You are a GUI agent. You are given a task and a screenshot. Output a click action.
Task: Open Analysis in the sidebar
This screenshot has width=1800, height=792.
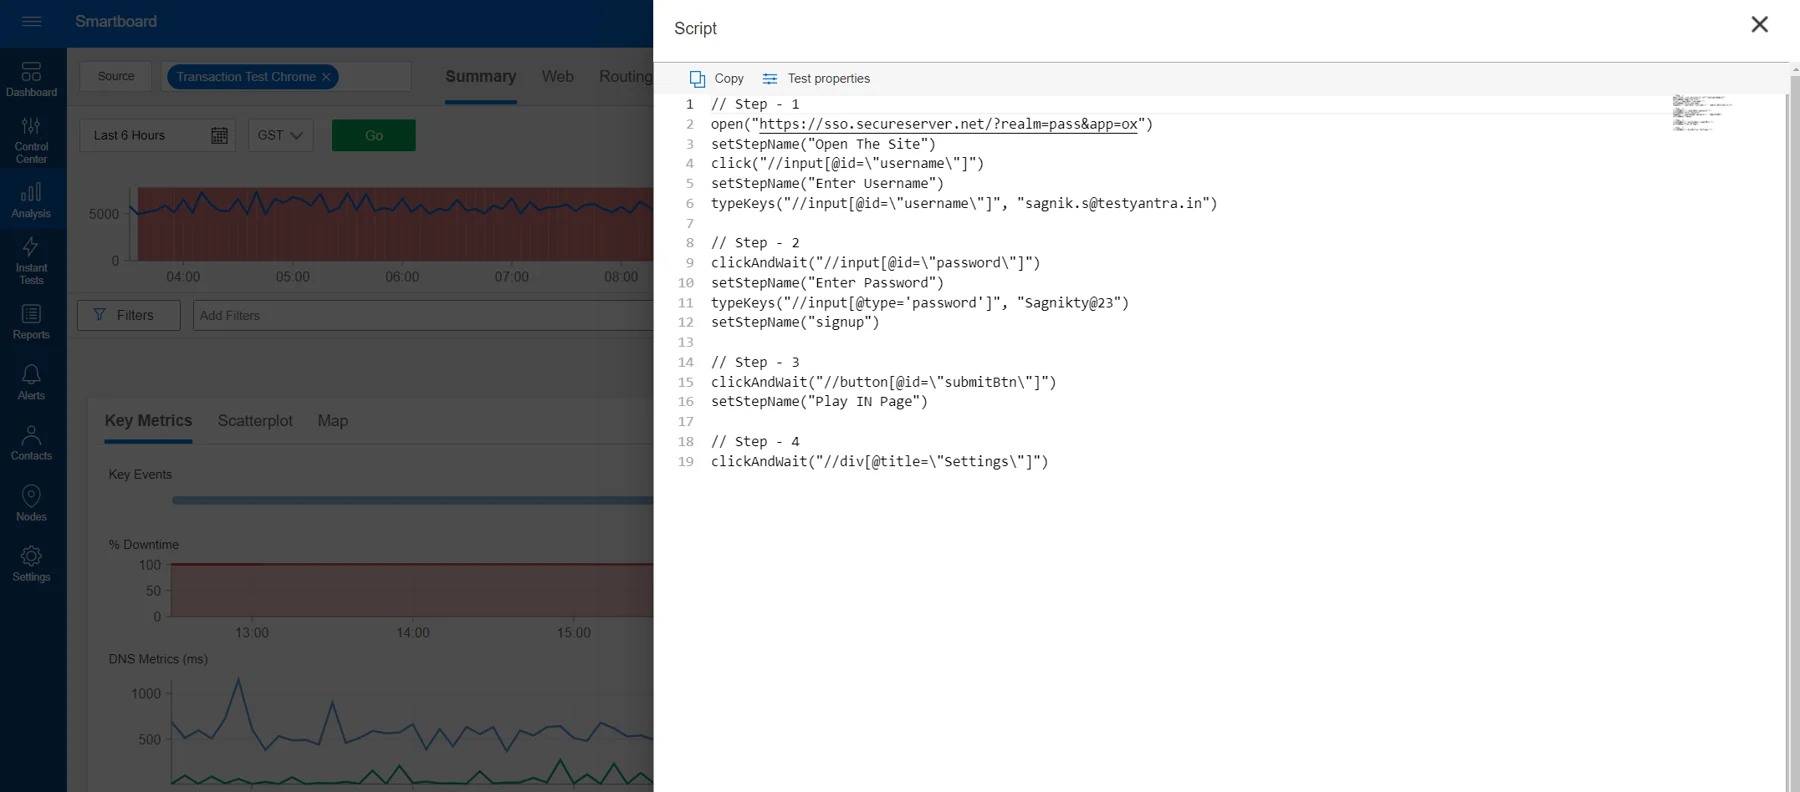31,200
